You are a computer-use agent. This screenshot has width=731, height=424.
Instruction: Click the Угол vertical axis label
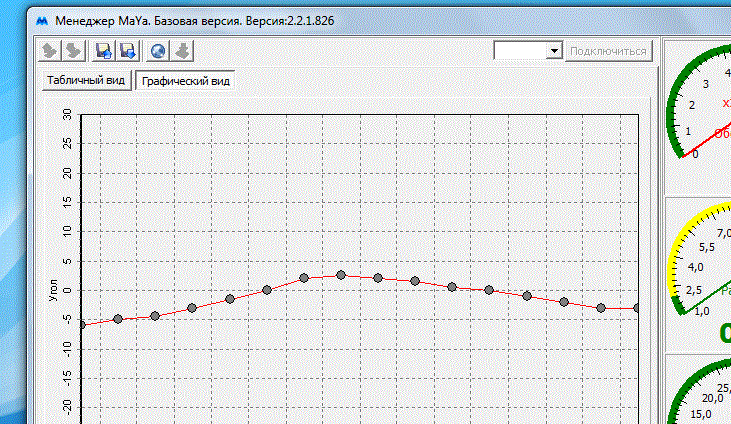point(53,290)
